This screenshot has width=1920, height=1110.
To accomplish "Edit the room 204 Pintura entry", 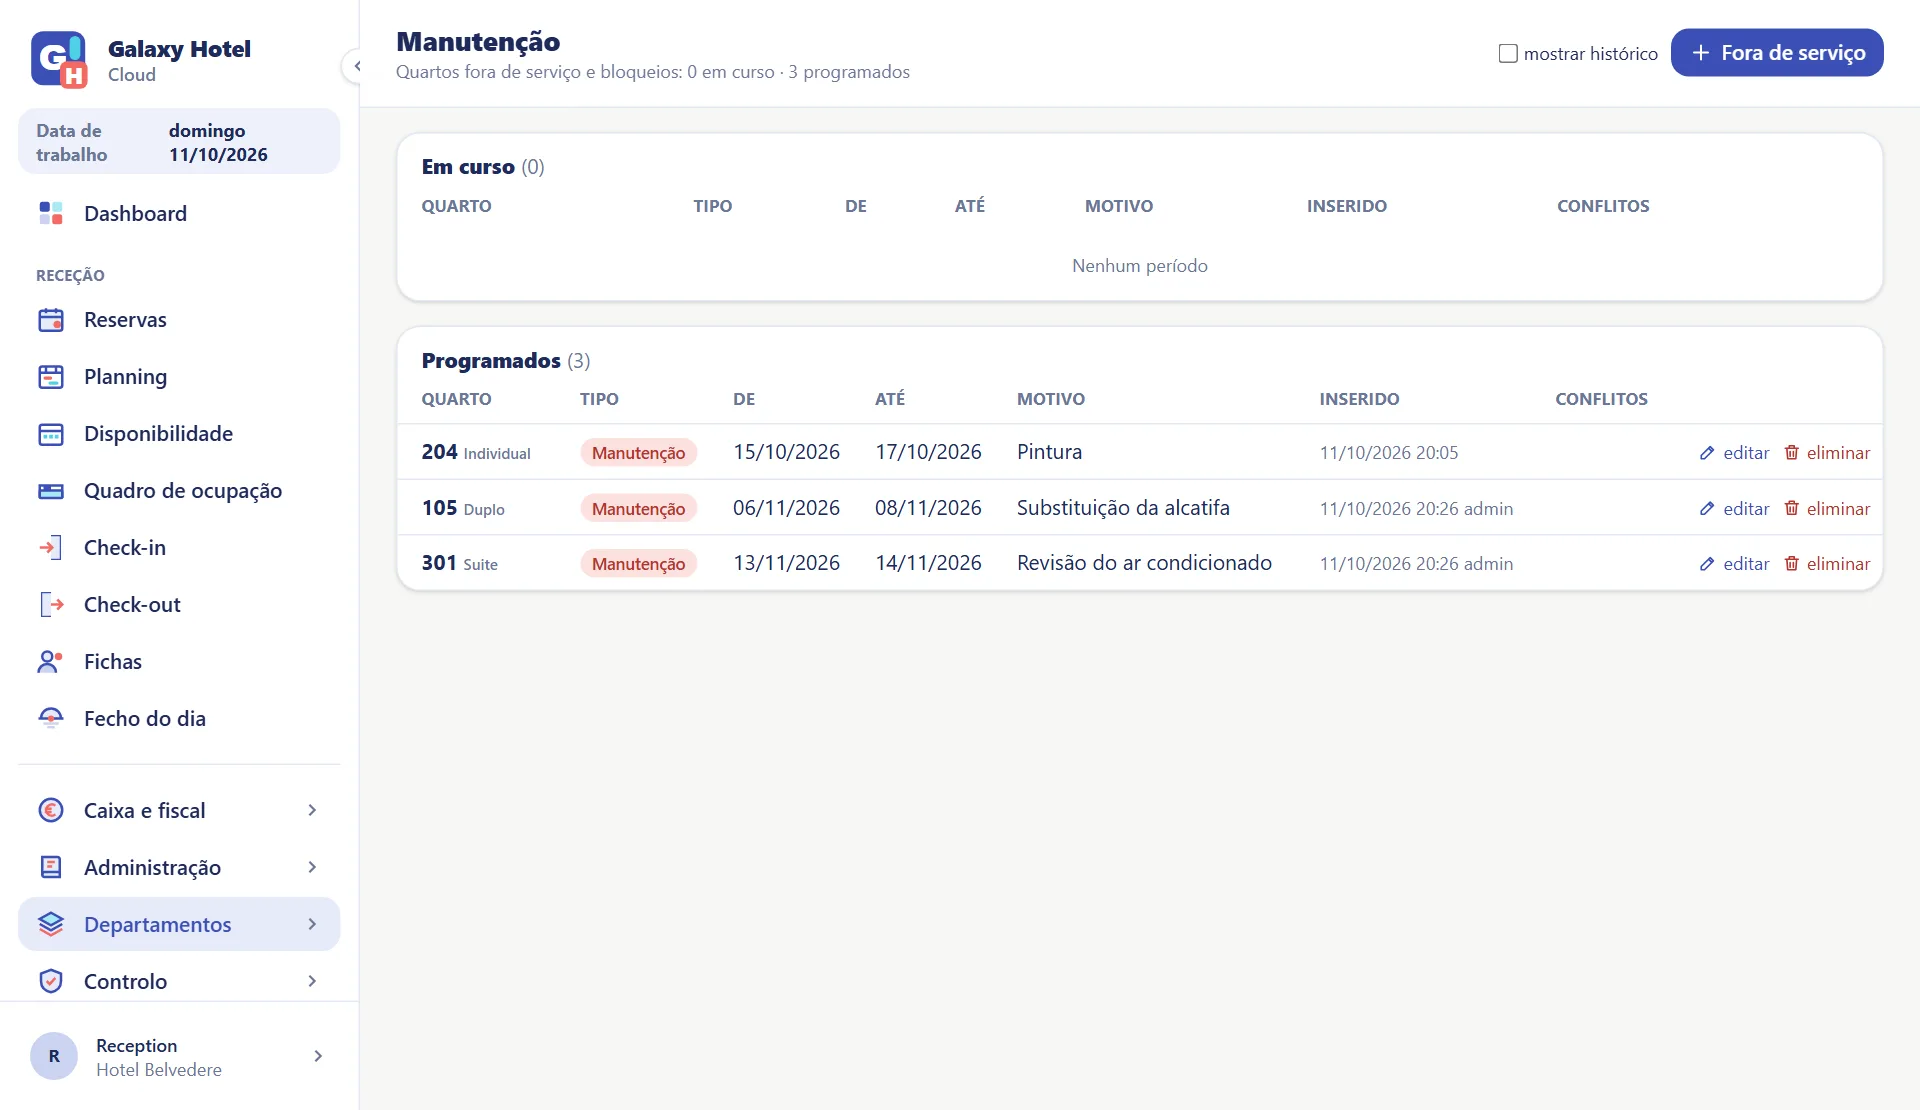I will (1734, 453).
